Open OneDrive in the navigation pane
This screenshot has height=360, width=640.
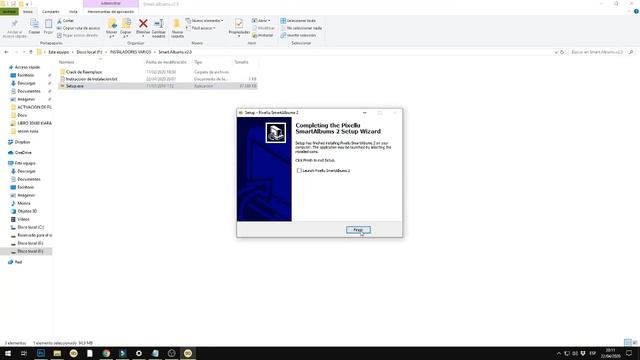coord(23,153)
